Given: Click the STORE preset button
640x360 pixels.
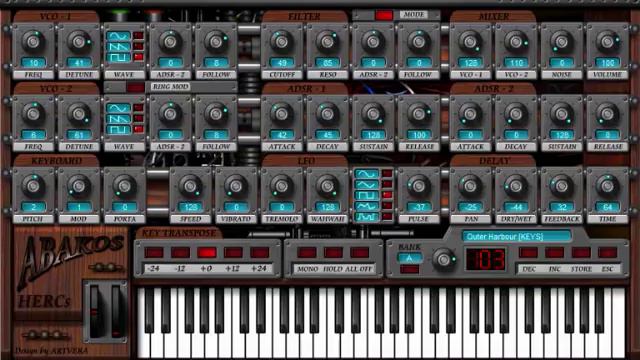Looking at the screenshot, I should tap(581, 252).
